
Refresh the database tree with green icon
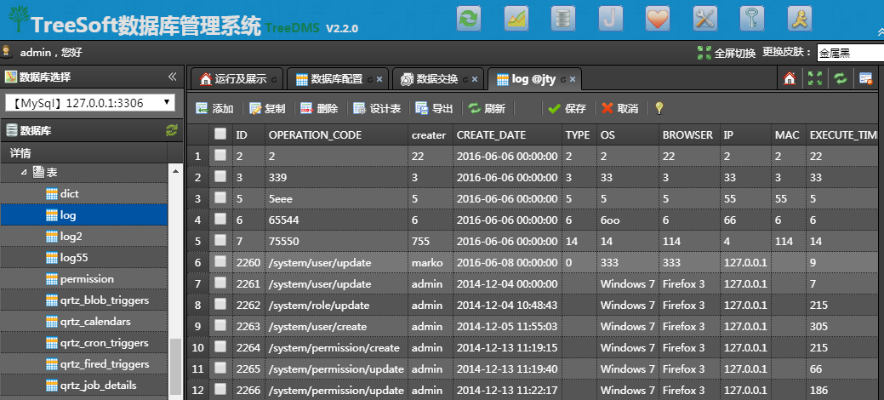tap(171, 130)
